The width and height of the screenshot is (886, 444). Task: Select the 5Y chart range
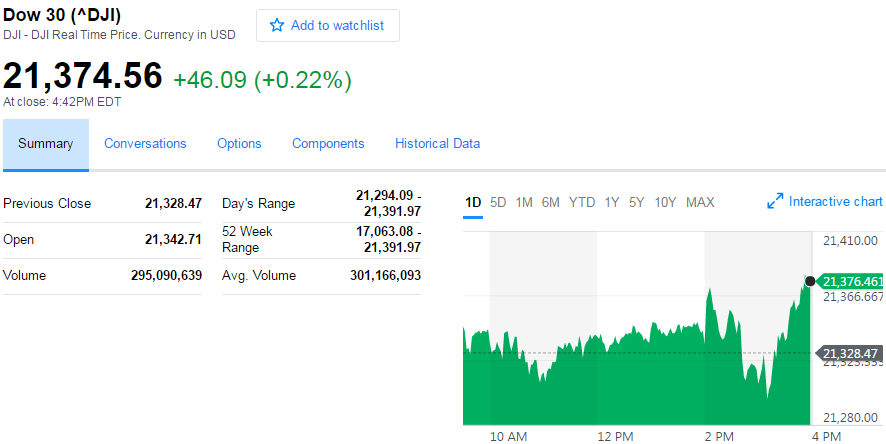coord(637,202)
